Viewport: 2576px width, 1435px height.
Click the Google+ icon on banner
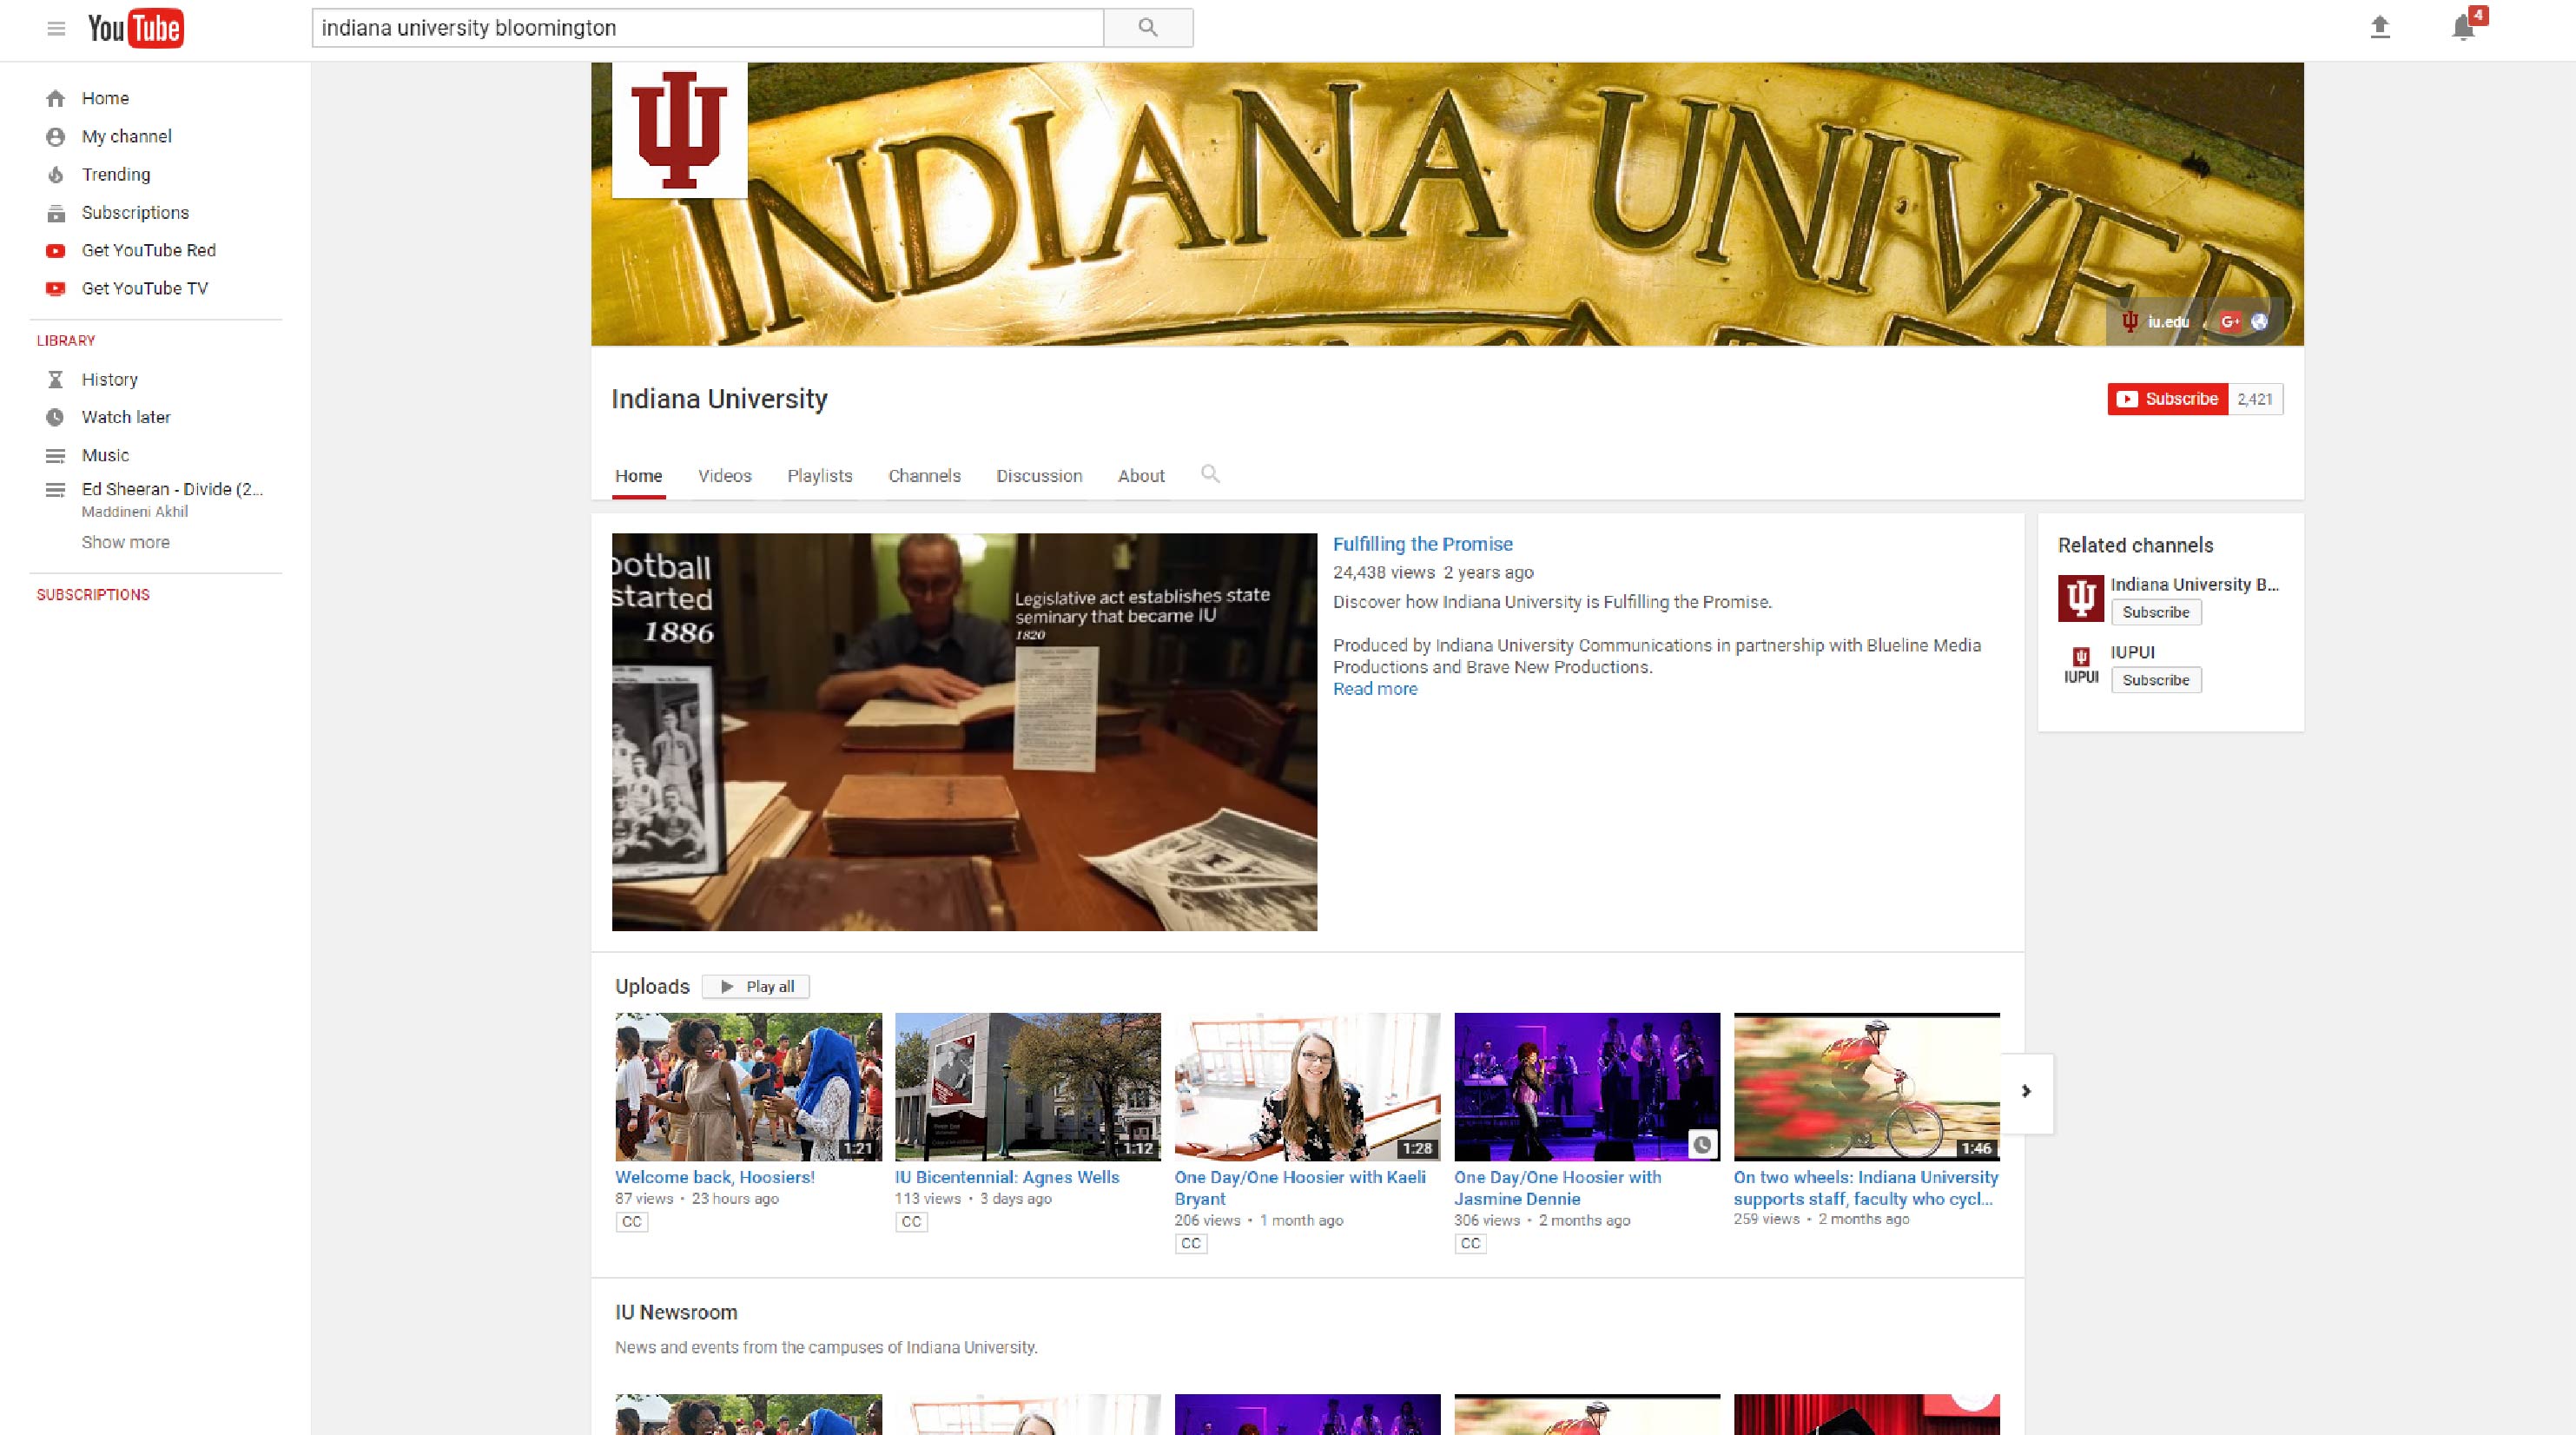click(x=2230, y=321)
